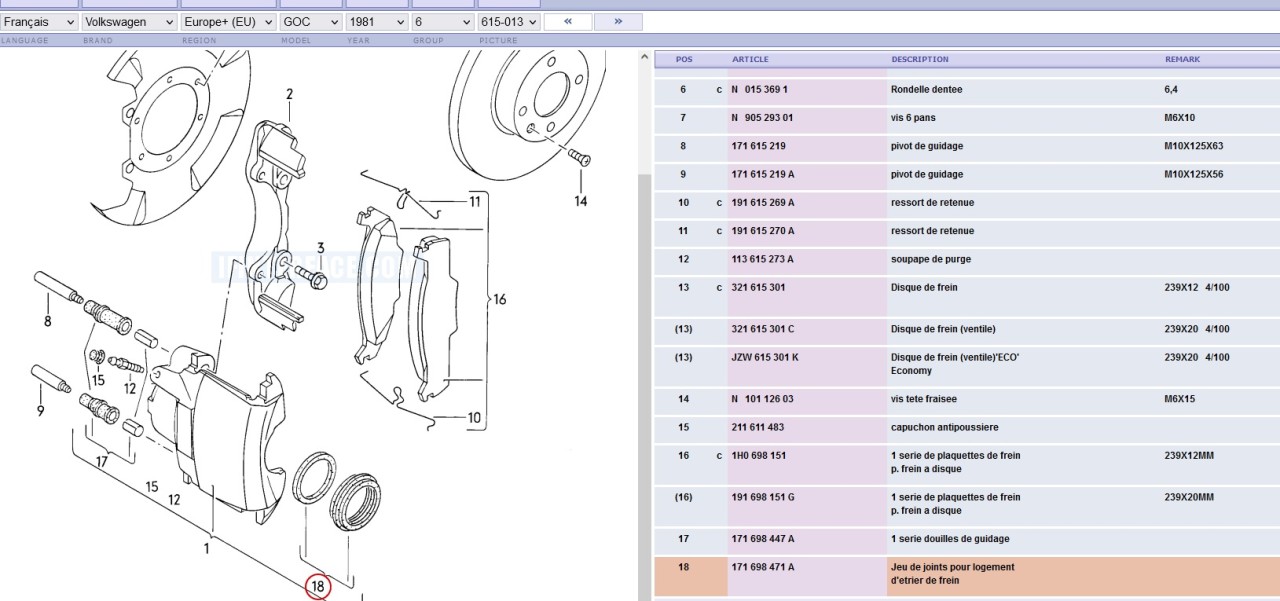1280x601 pixels.
Task: Click callout number 2 on brake carrier
Action: coord(289,95)
